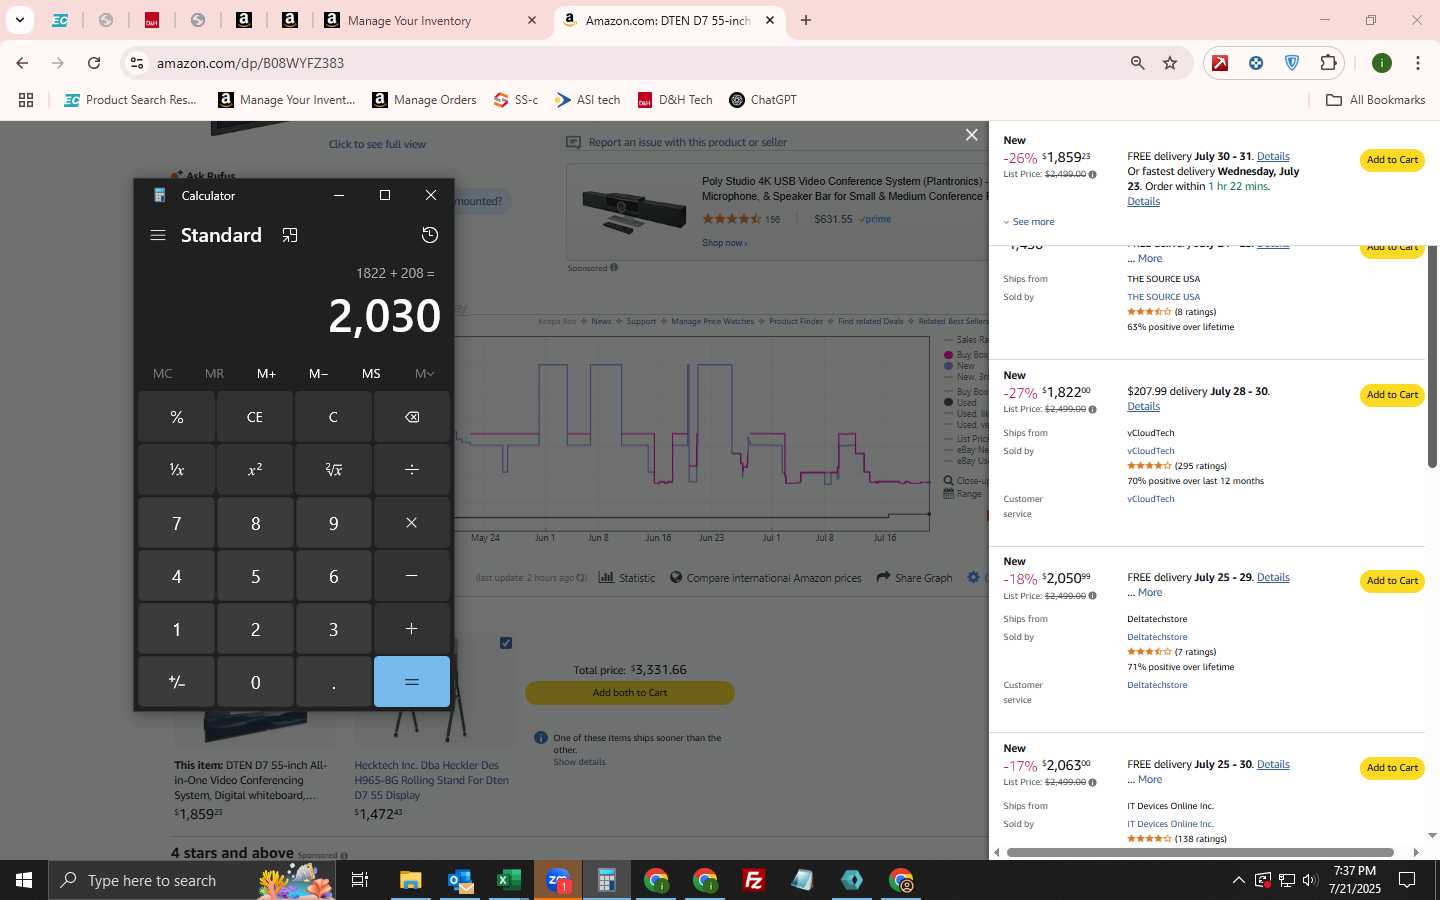Open Deltatechstore seller link
The height and width of the screenshot is (900, 1440).
tap(1157, 637)
